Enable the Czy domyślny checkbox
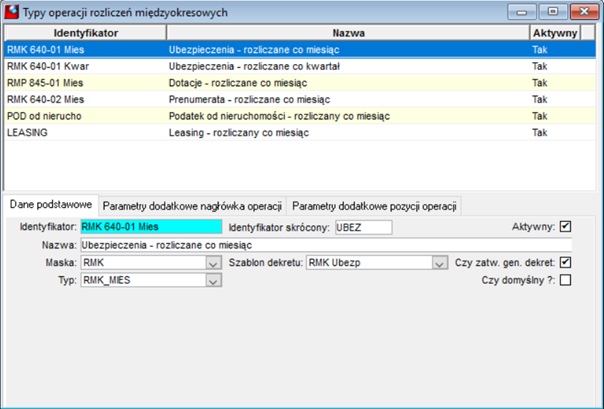604x409 pixels. (565, 280)
